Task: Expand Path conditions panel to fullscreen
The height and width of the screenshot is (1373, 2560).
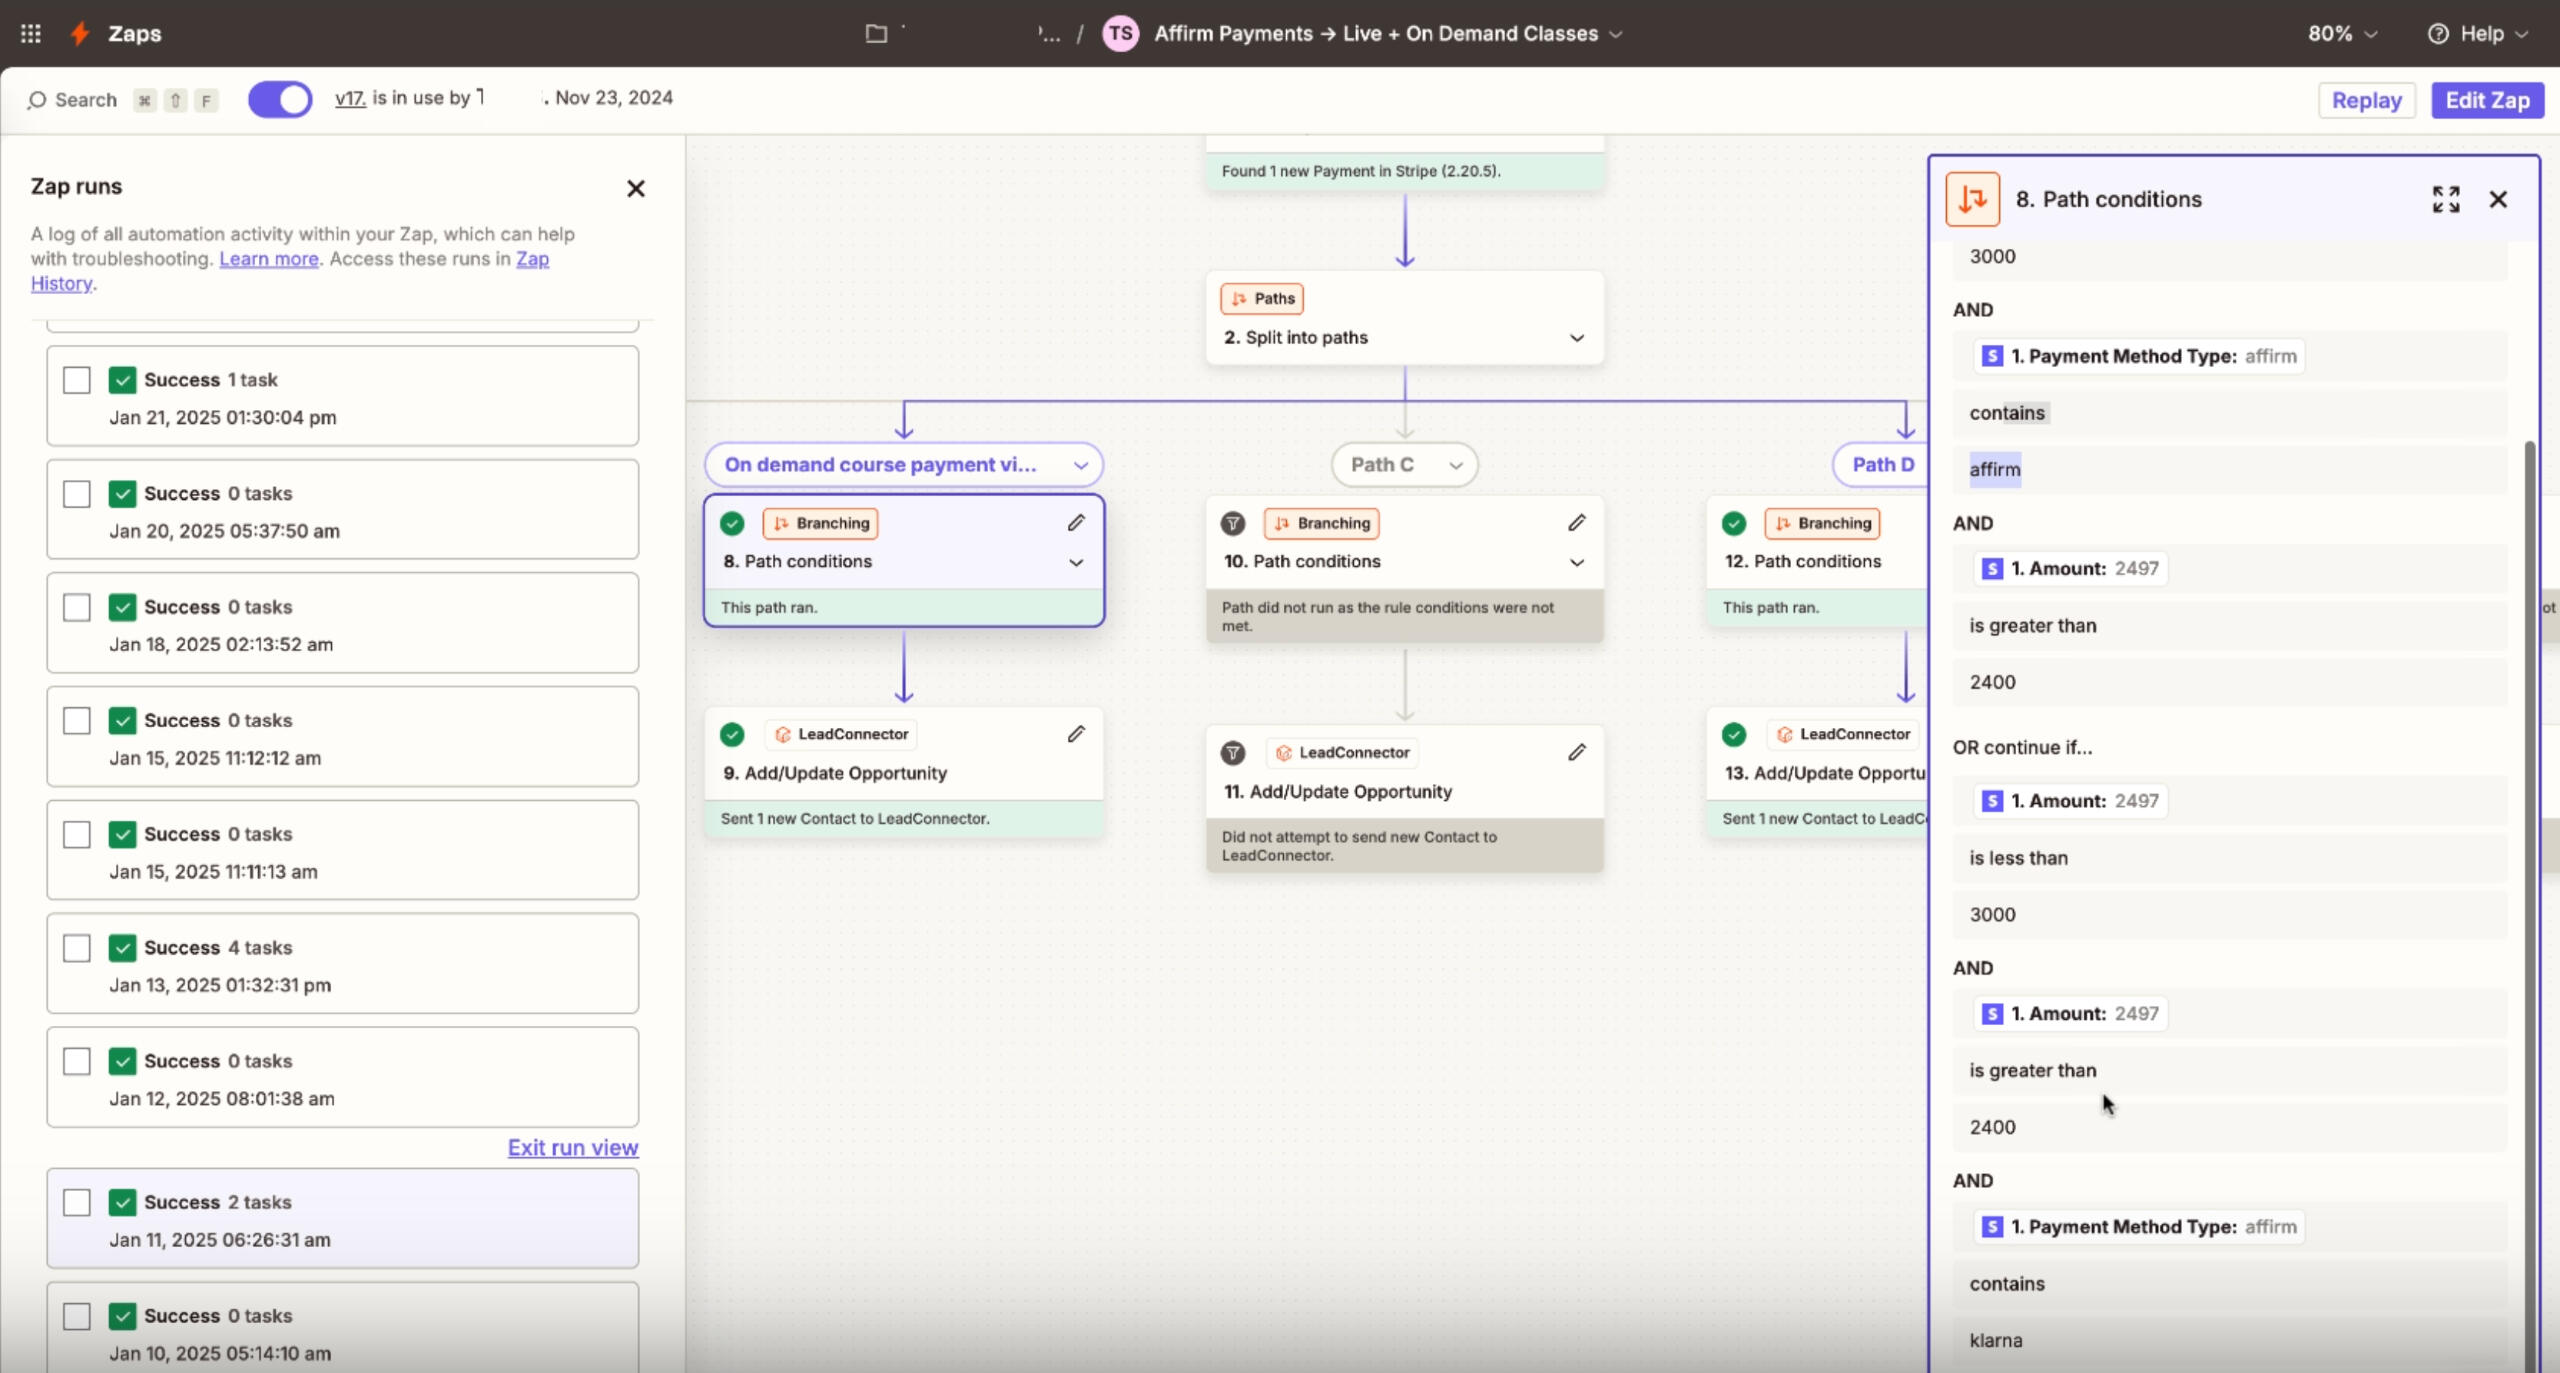Action: pyautogui.click(x=2446, y=199)
